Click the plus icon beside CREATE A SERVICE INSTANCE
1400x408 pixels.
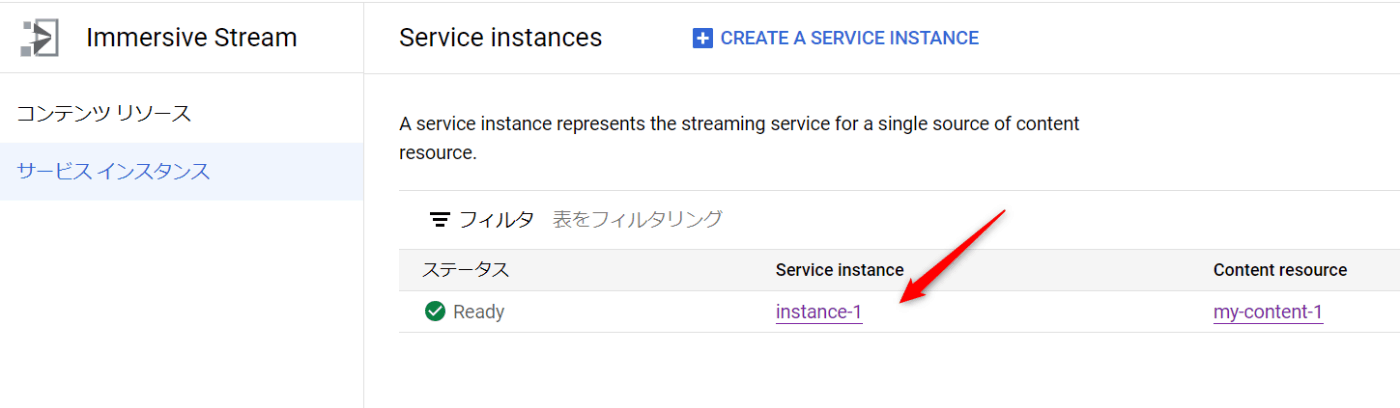pos(702,38)
